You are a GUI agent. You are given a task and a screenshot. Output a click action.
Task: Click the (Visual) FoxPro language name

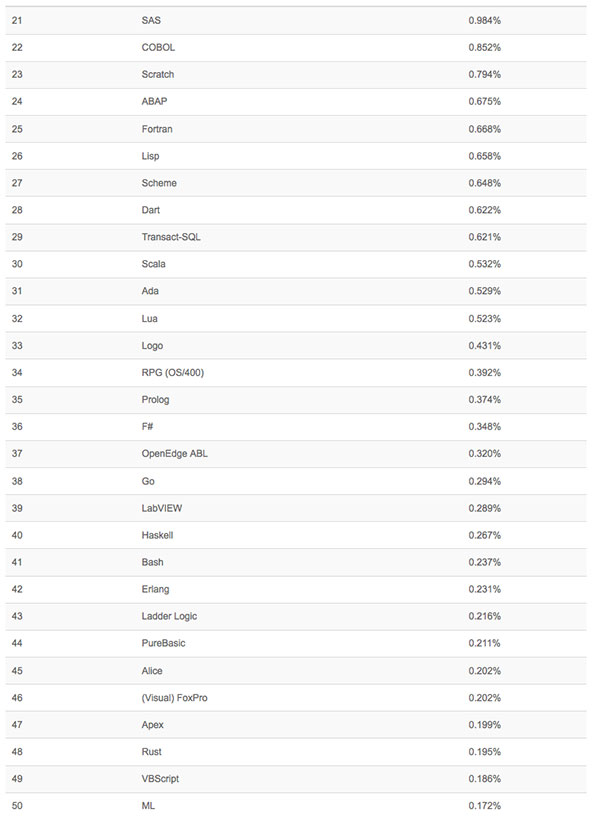(174, 698)
